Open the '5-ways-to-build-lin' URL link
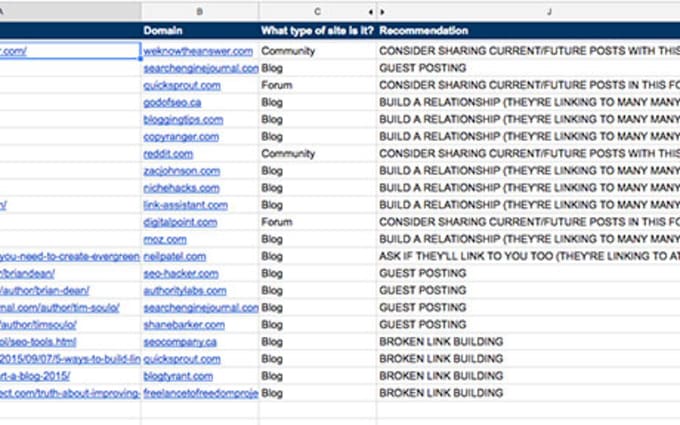This screenshot has height=425, width=680. [x=70, y=359]
